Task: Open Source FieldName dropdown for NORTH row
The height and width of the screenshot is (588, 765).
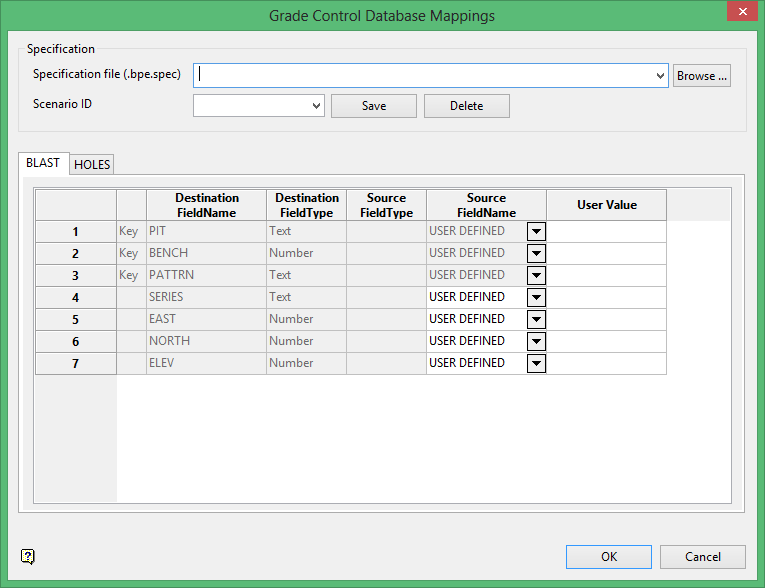Action: pyautogui.click(x=536, y=341)
